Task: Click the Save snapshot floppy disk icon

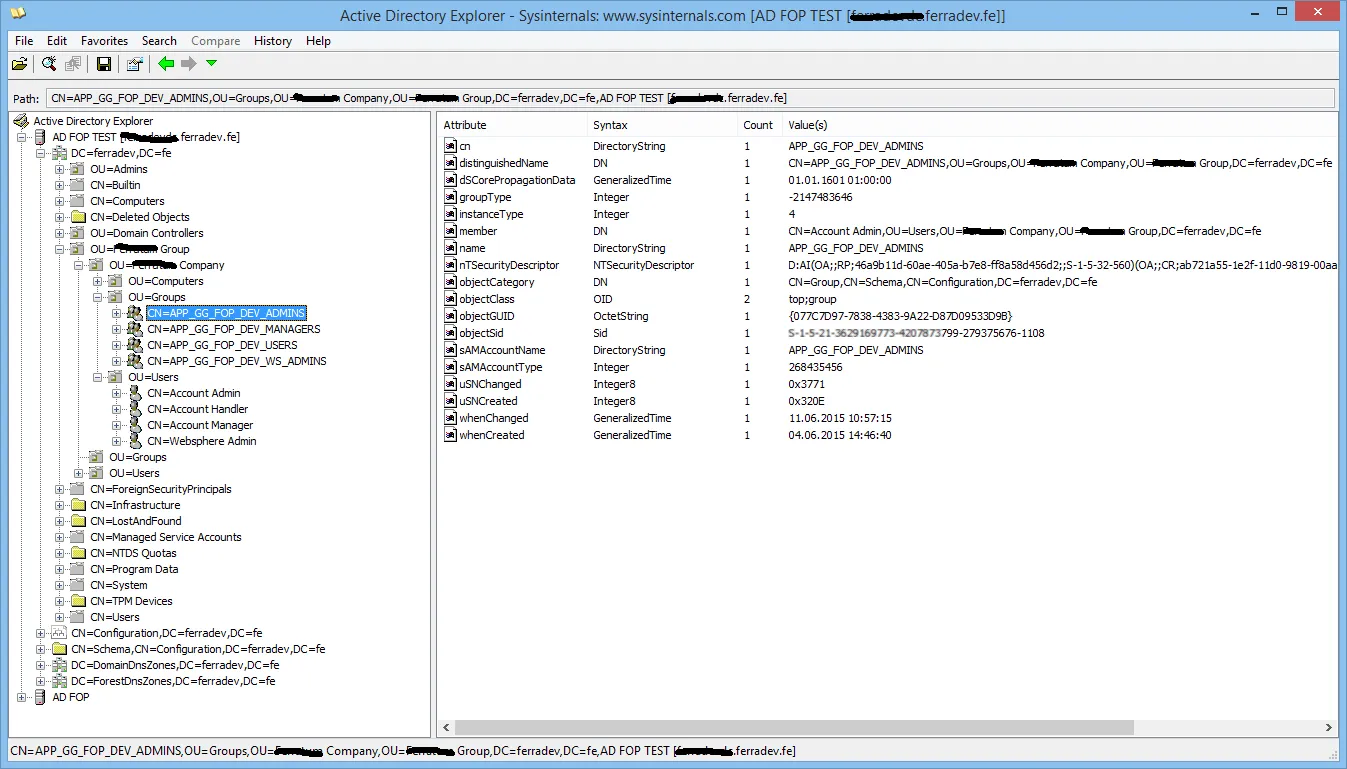Action: pos(104,64)
